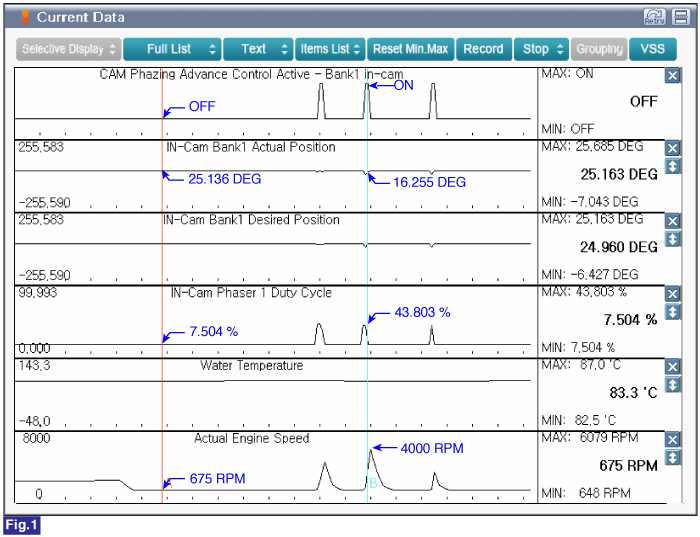Click the Reset Min.Max button
The height and width of the screenshot is (537, 700).
click(x=411, y=49)
